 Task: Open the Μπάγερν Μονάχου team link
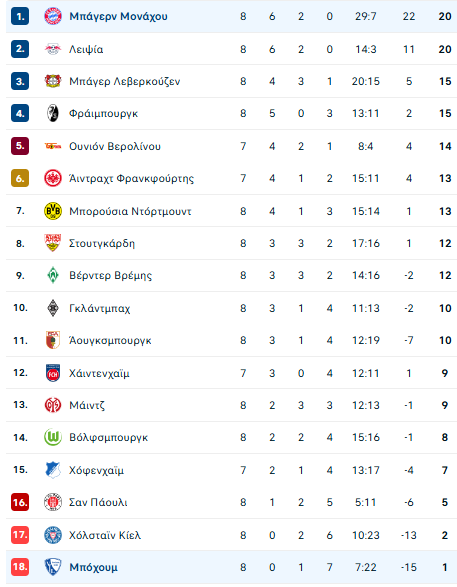point(118,16)
